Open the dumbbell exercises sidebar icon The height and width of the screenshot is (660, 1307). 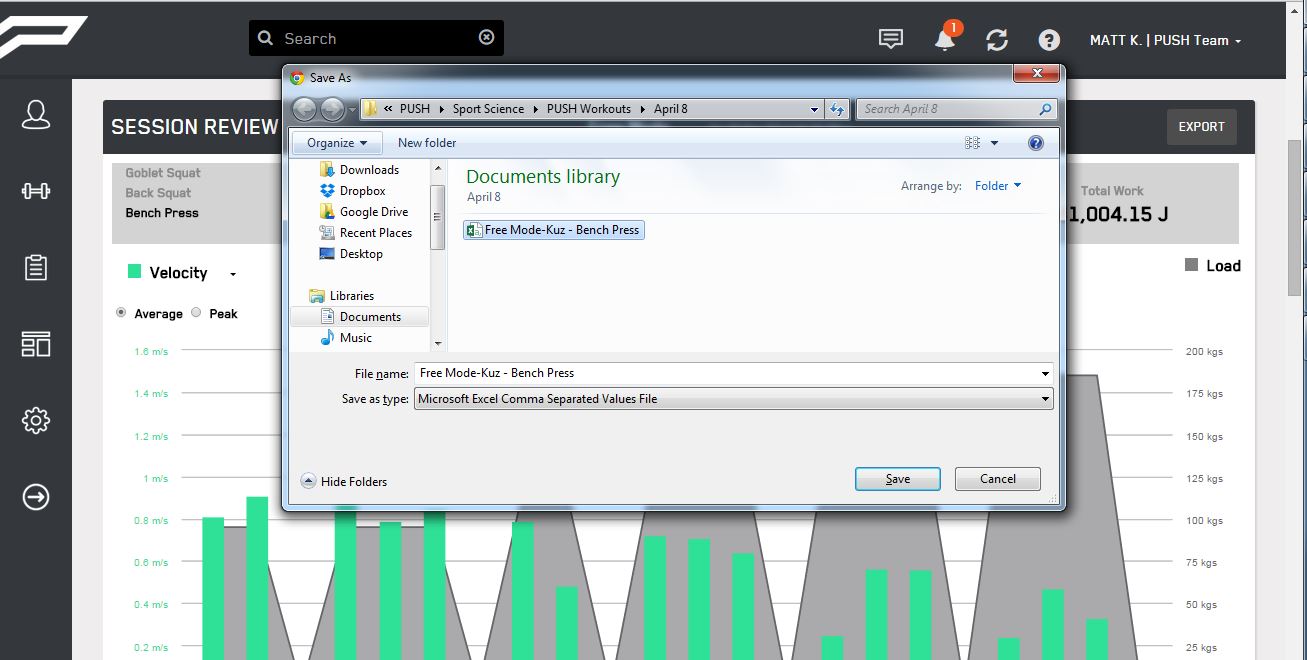(36, 190)
